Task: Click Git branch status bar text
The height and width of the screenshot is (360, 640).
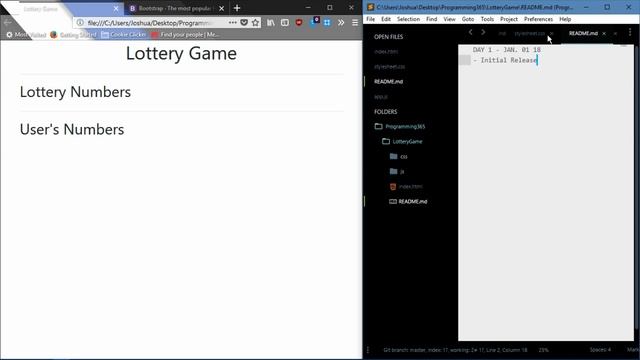Action: pos(455,350)
